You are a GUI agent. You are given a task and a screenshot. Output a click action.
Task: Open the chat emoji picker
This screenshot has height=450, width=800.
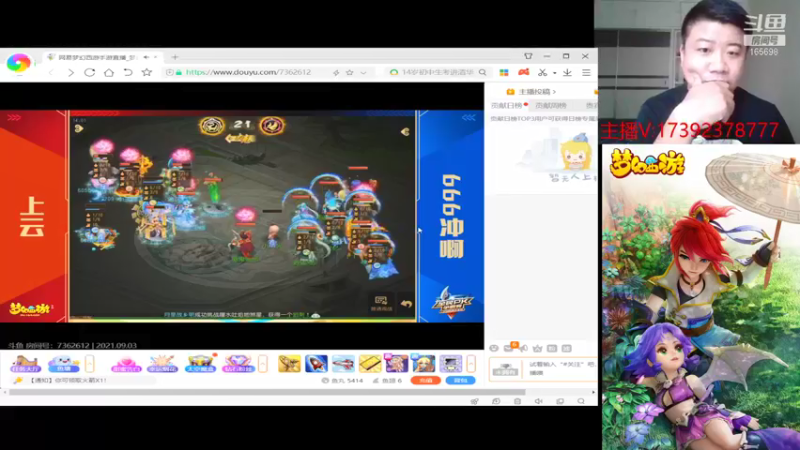tap(494, 348)
